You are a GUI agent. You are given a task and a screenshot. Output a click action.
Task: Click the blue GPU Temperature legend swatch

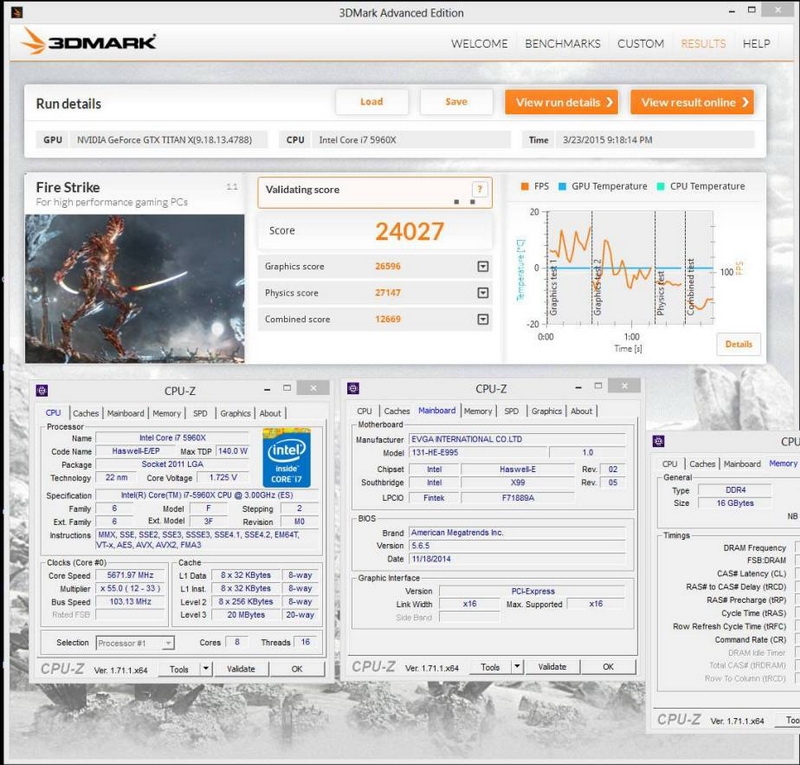pyautogui.click(x=562, y=187)
